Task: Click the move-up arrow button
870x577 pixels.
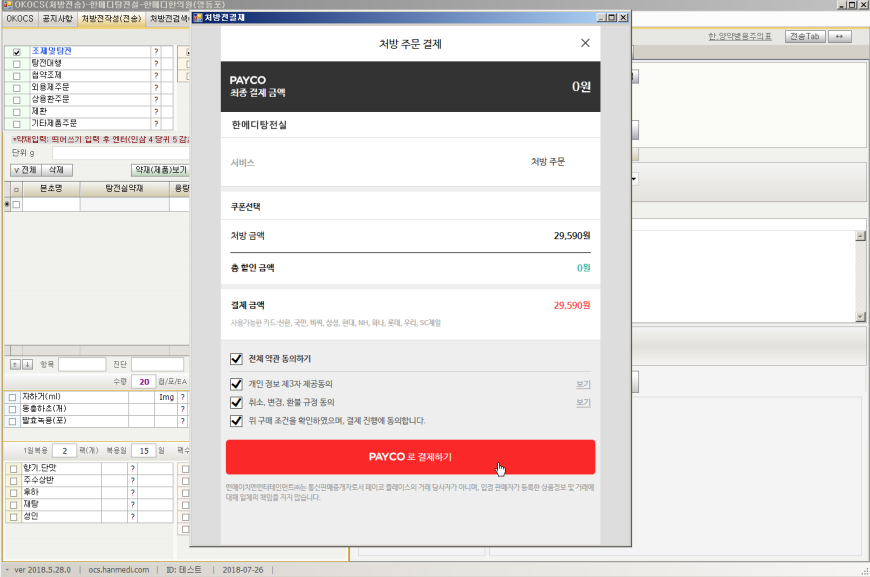Action: click(16, 365)
